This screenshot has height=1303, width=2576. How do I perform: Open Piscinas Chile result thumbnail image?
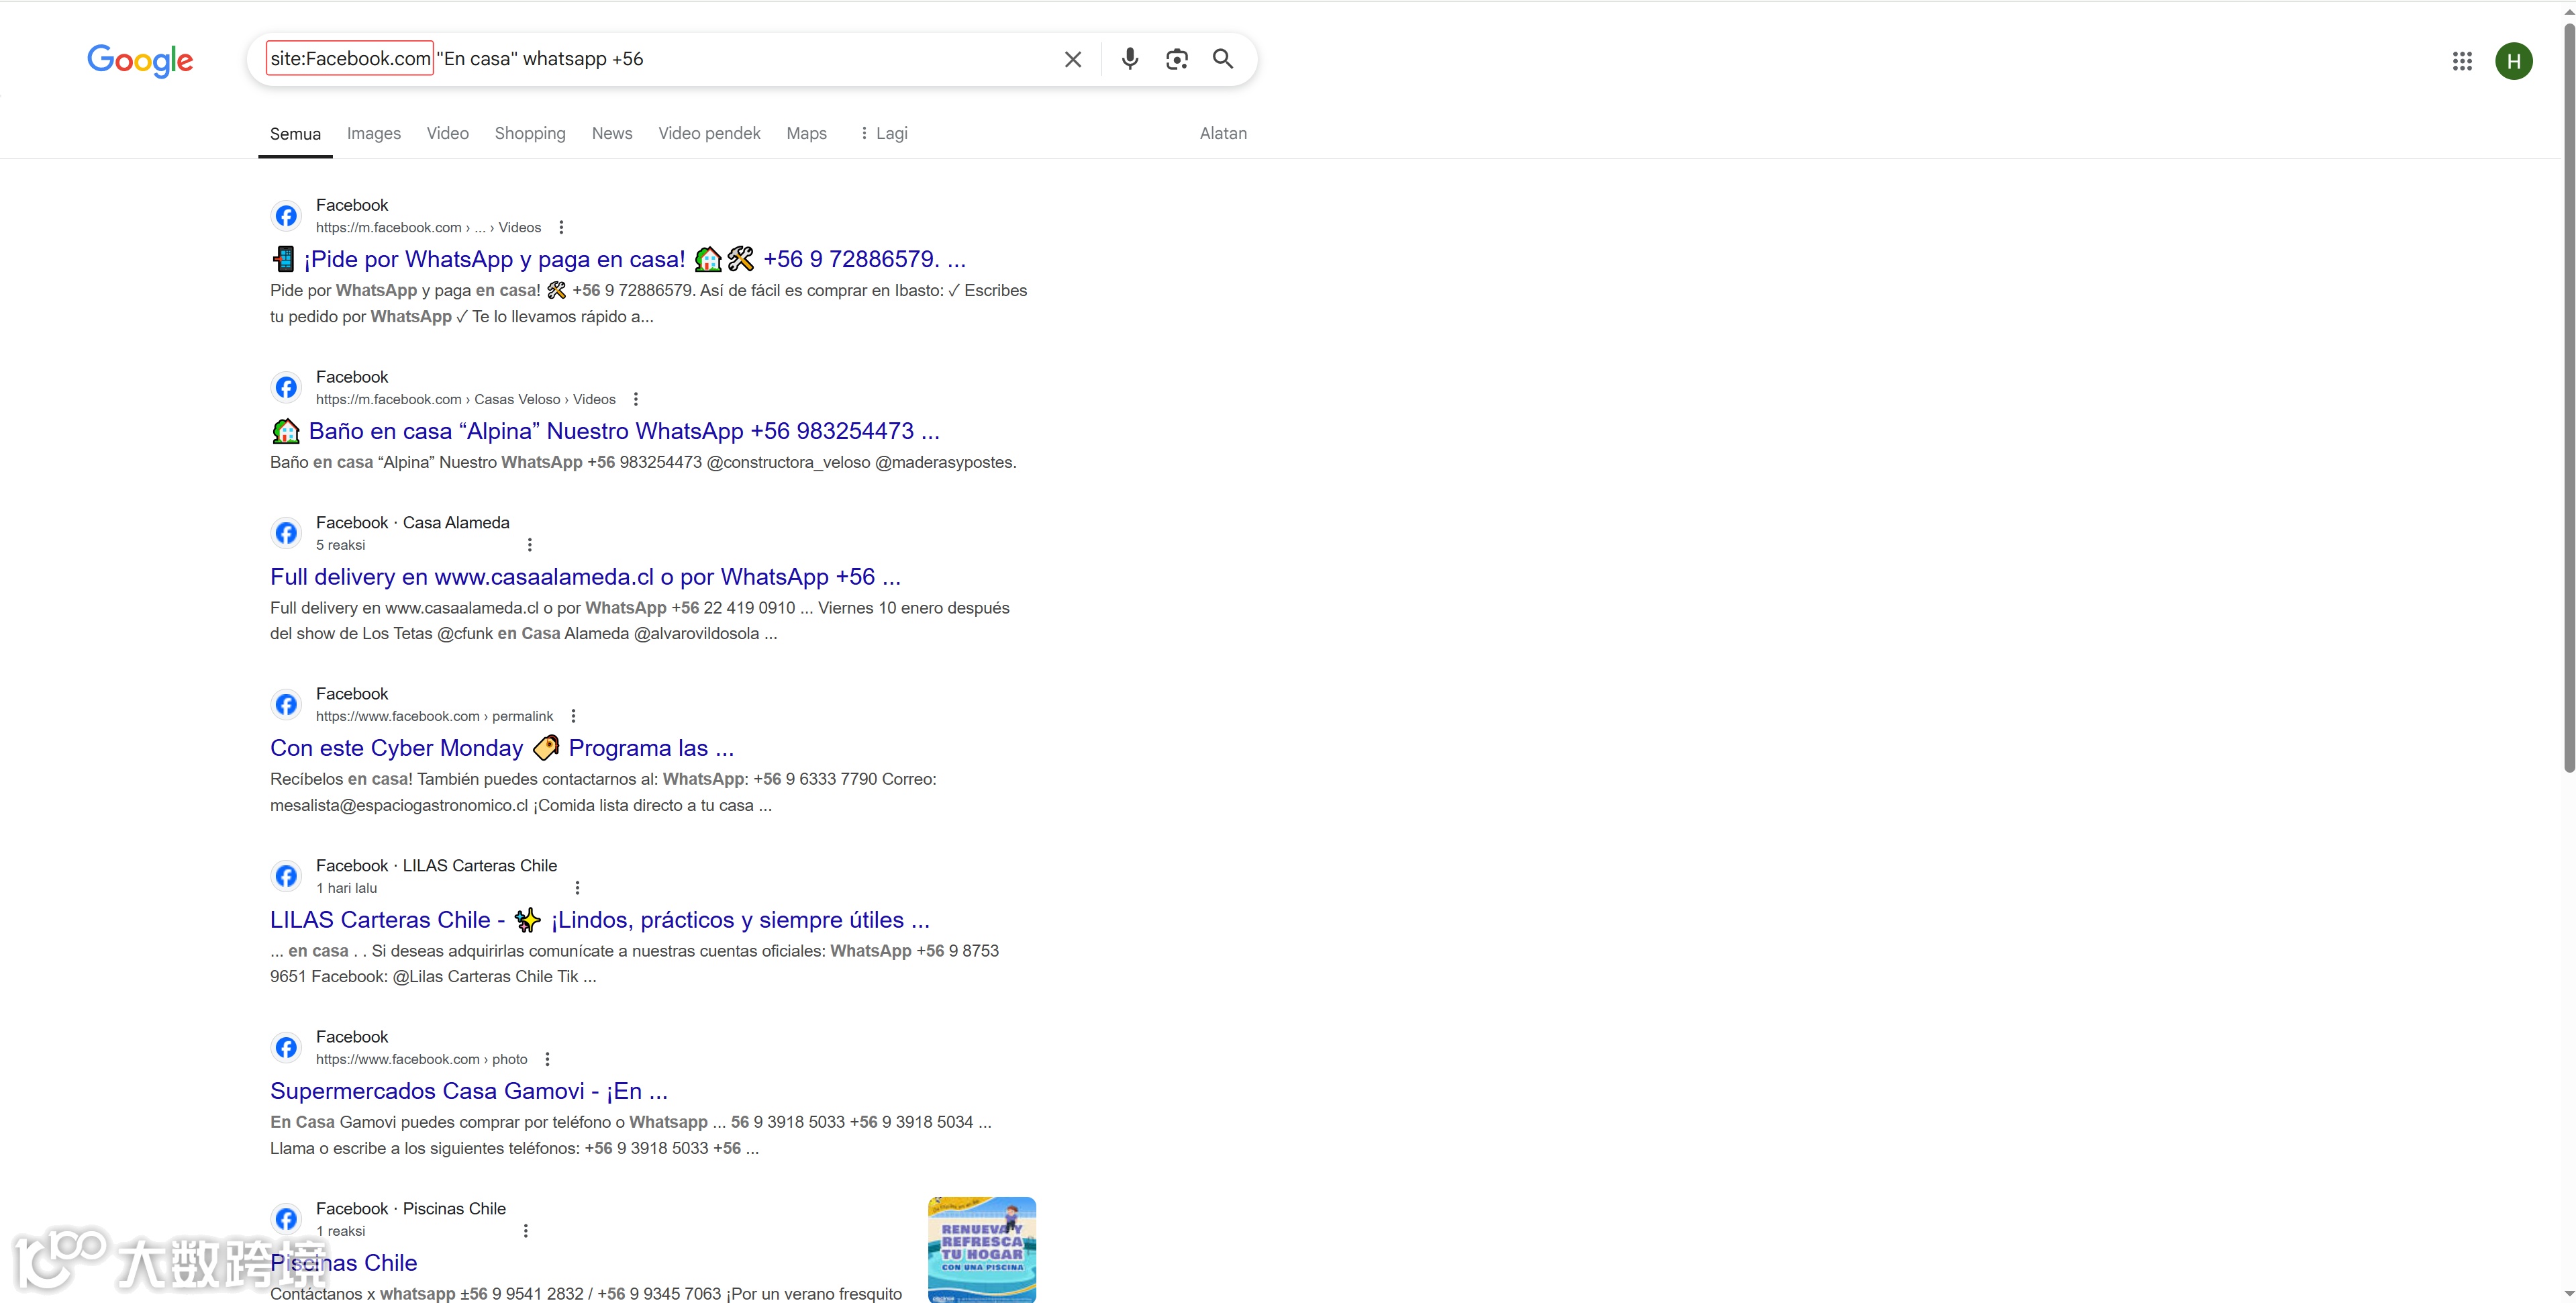pyautogui.click(x=981, y=1249)
